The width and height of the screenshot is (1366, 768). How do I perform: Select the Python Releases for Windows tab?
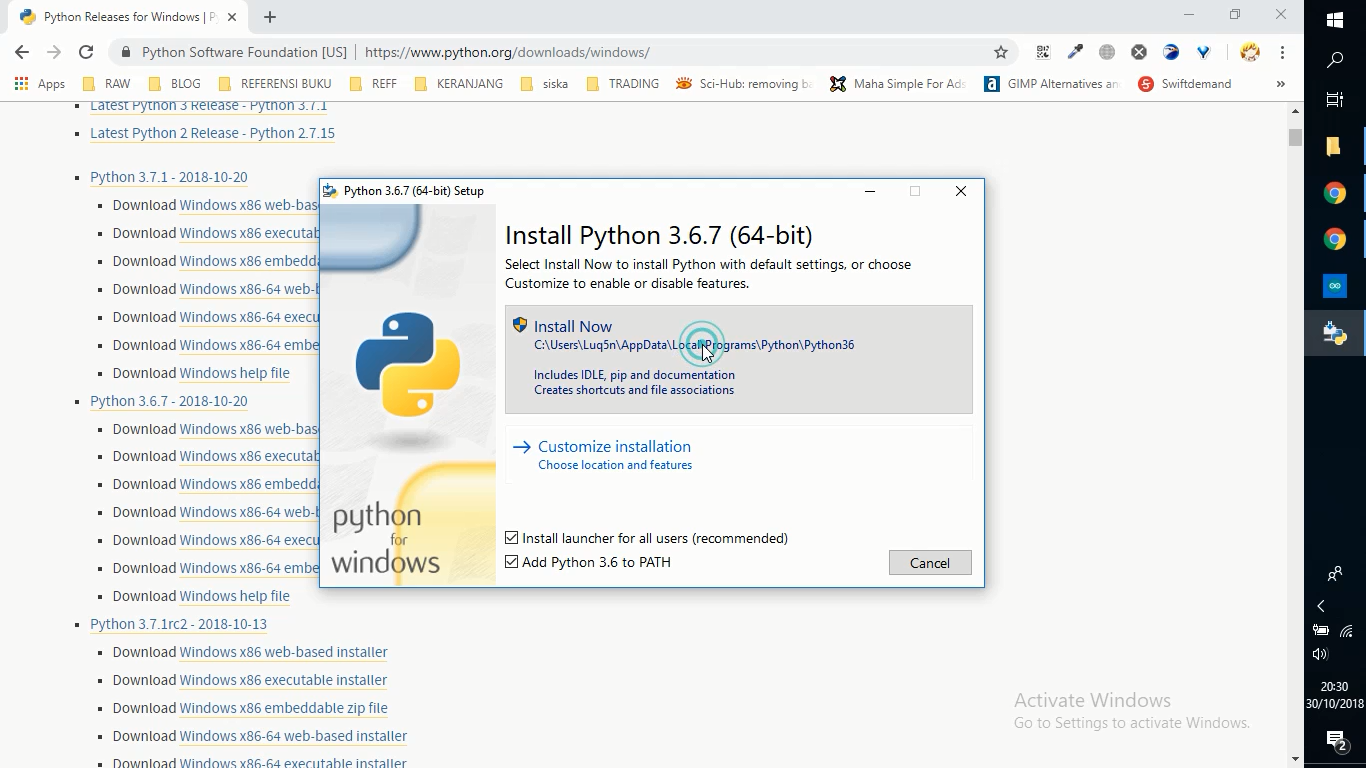130,17
